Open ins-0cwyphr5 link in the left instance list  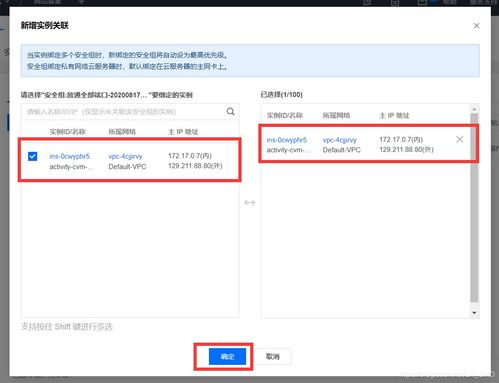pos(69,156)
